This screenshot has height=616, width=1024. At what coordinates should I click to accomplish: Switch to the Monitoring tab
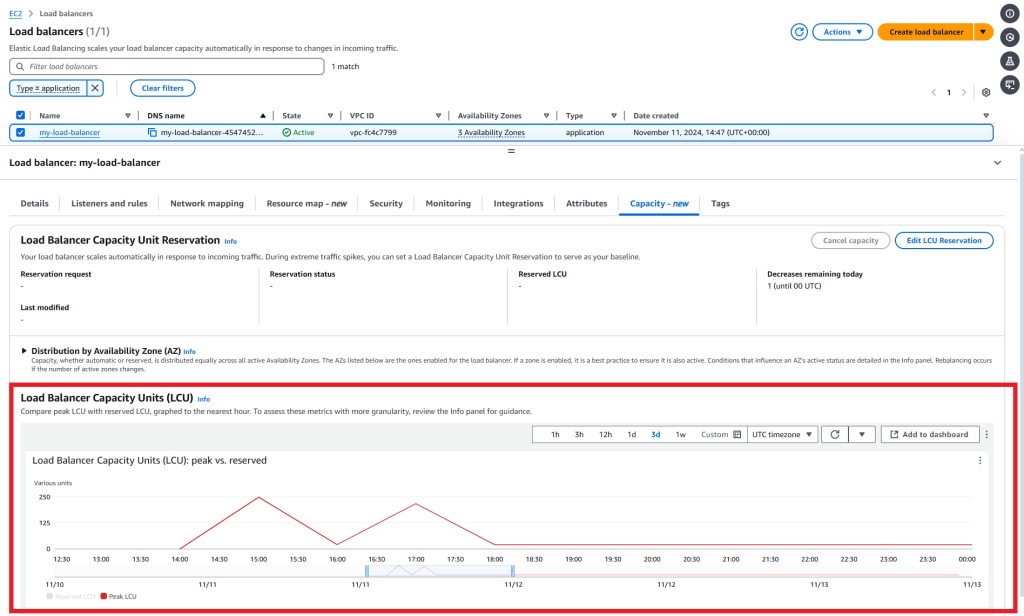[447, 203]
